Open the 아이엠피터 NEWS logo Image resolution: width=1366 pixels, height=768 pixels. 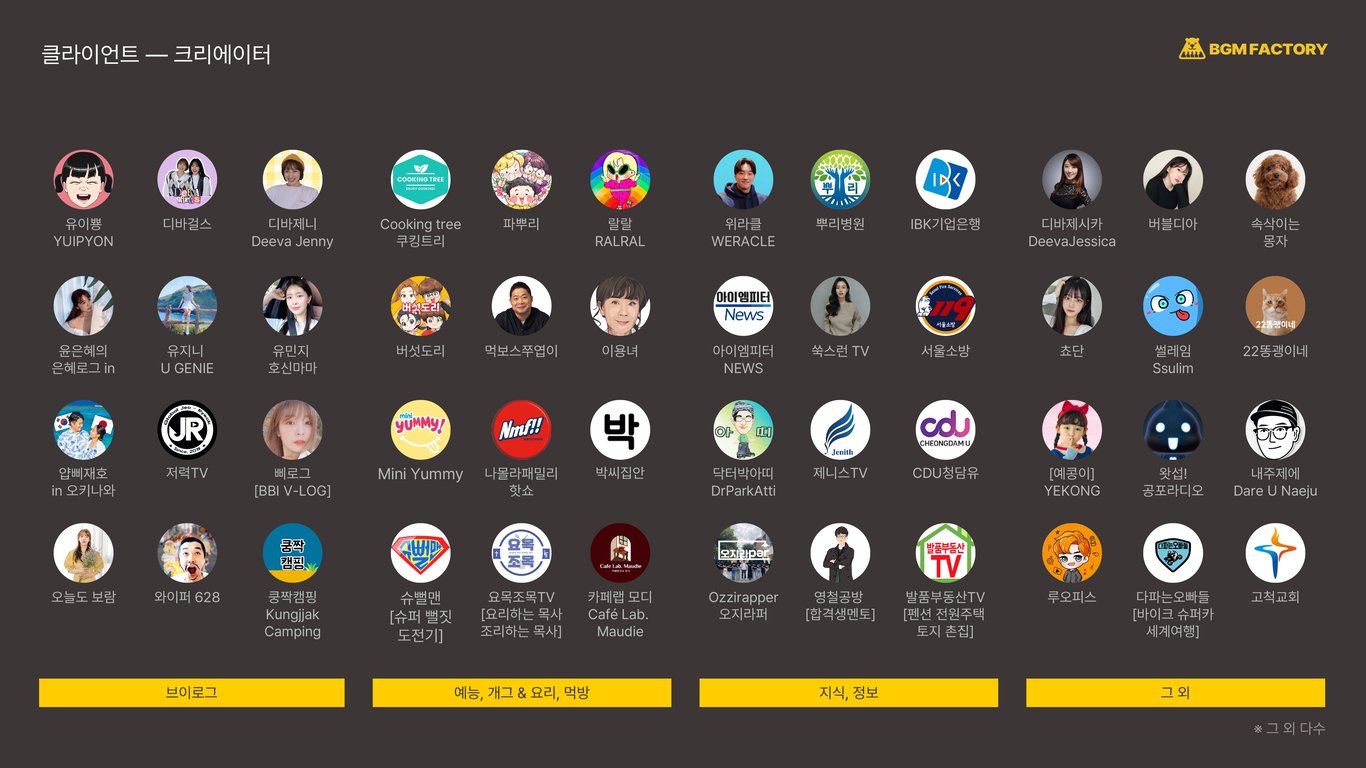point(743,306)
